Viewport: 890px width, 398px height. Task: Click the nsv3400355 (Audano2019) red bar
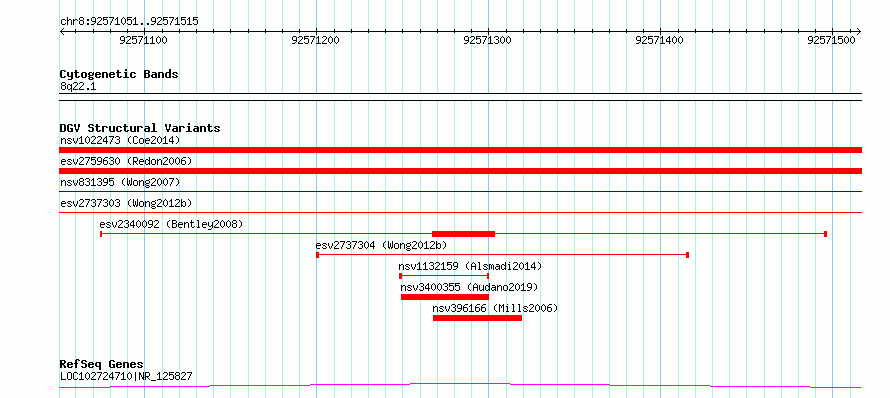(445, 297)
